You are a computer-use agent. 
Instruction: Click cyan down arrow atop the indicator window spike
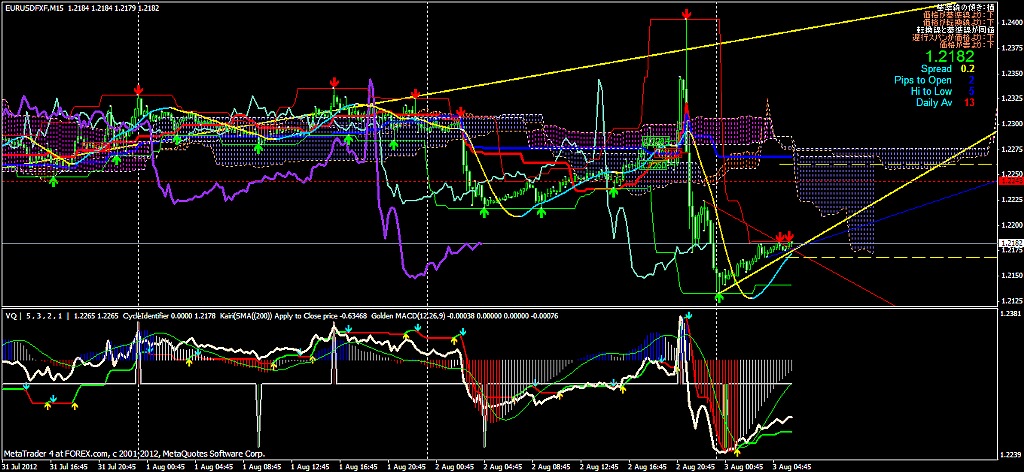click(x=686, y=316)
